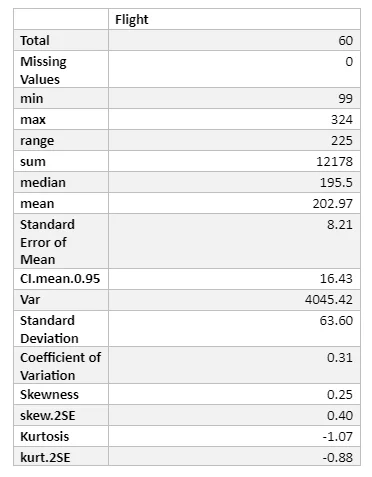The width and height of the screenshot is (372, 477).
Task: Select the Var value 4045.42
Action: (x=329, y=300)
